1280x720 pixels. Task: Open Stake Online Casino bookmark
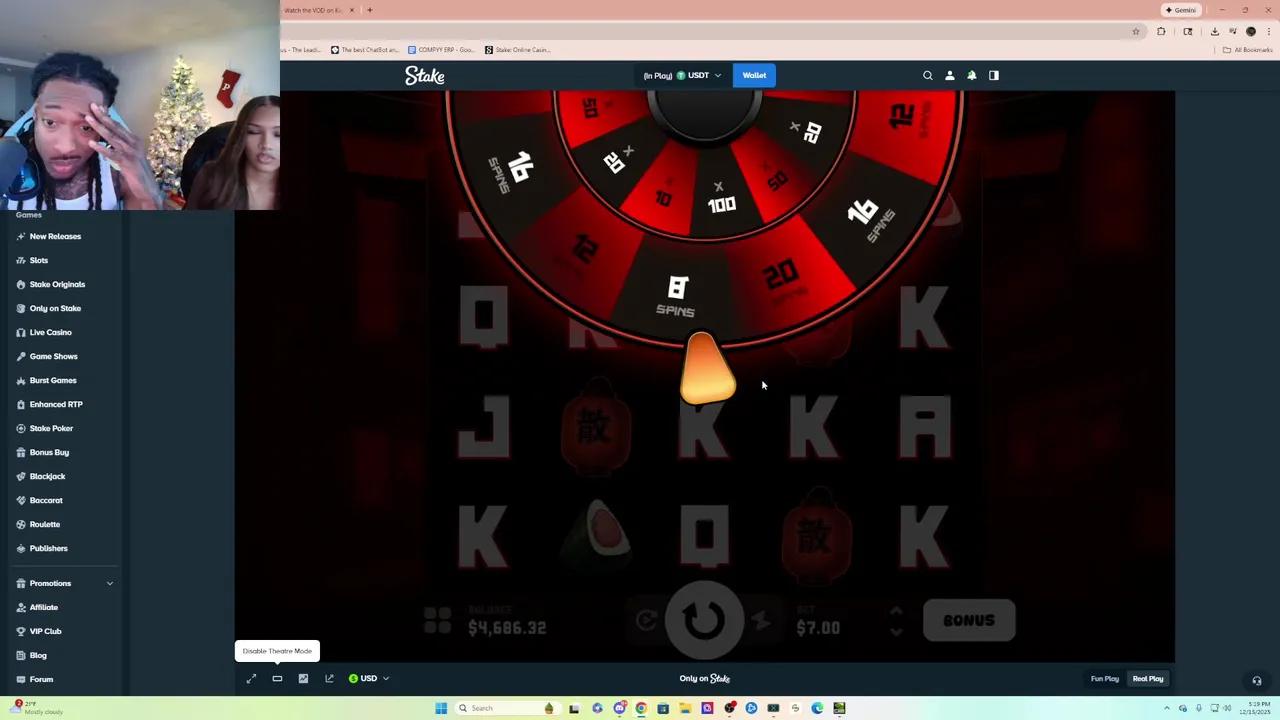point(518,49)
